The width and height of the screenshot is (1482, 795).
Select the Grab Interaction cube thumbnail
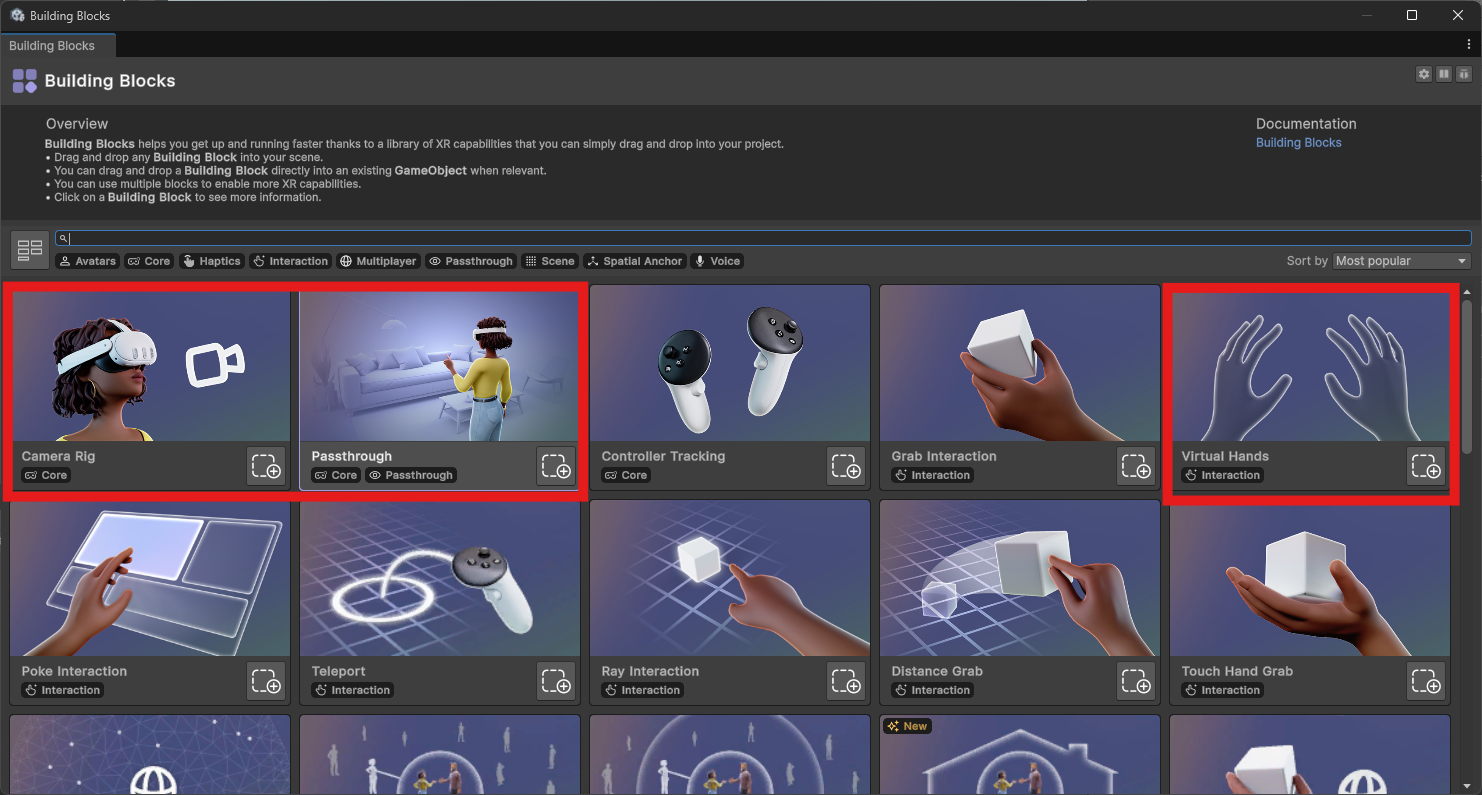pyautogui.click(x=1020, y=363)
